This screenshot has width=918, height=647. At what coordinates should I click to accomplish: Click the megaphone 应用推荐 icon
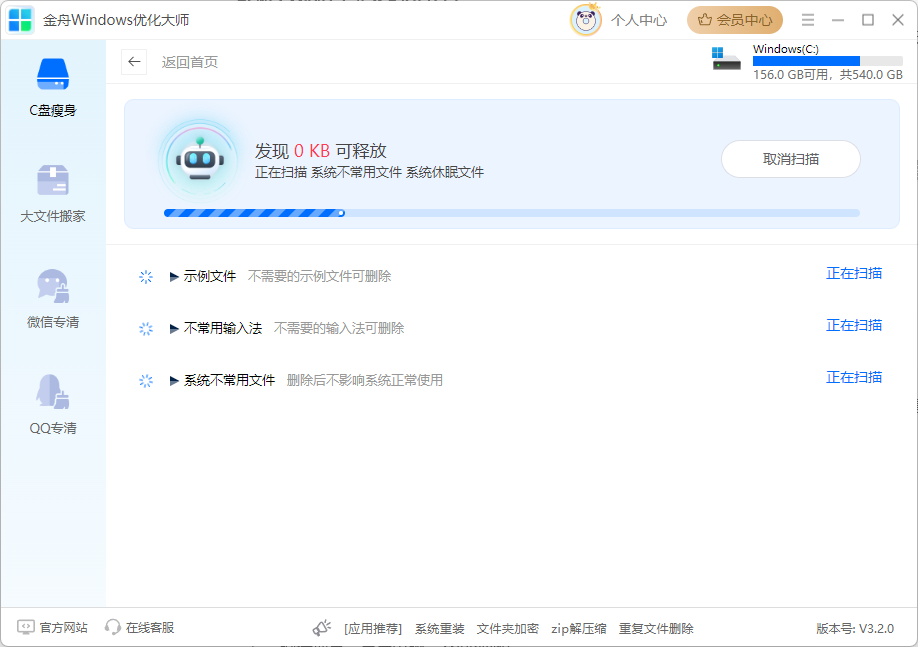321,628
